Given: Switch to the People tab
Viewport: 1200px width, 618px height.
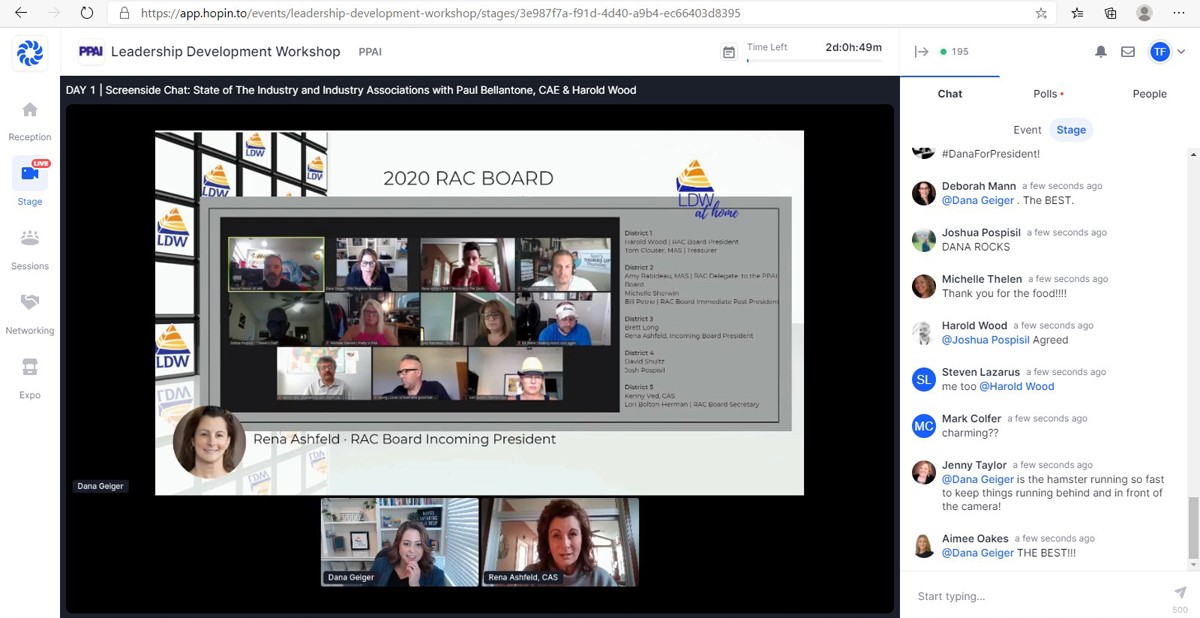Looking at the screenshot, I should pos(1149,94).
